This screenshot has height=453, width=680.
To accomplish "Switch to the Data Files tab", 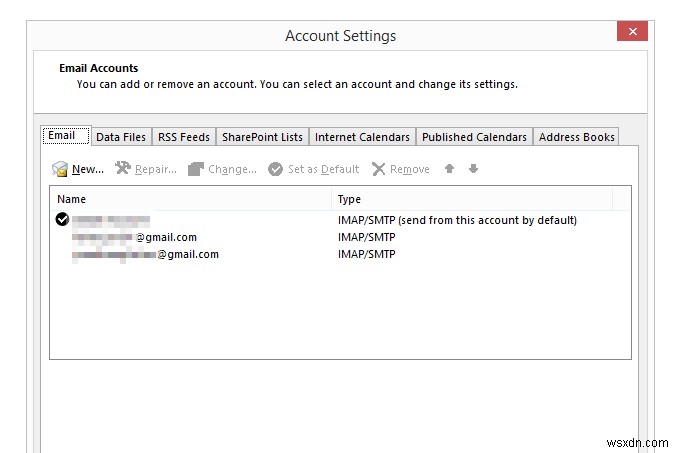I will click(x=121, y=137).
